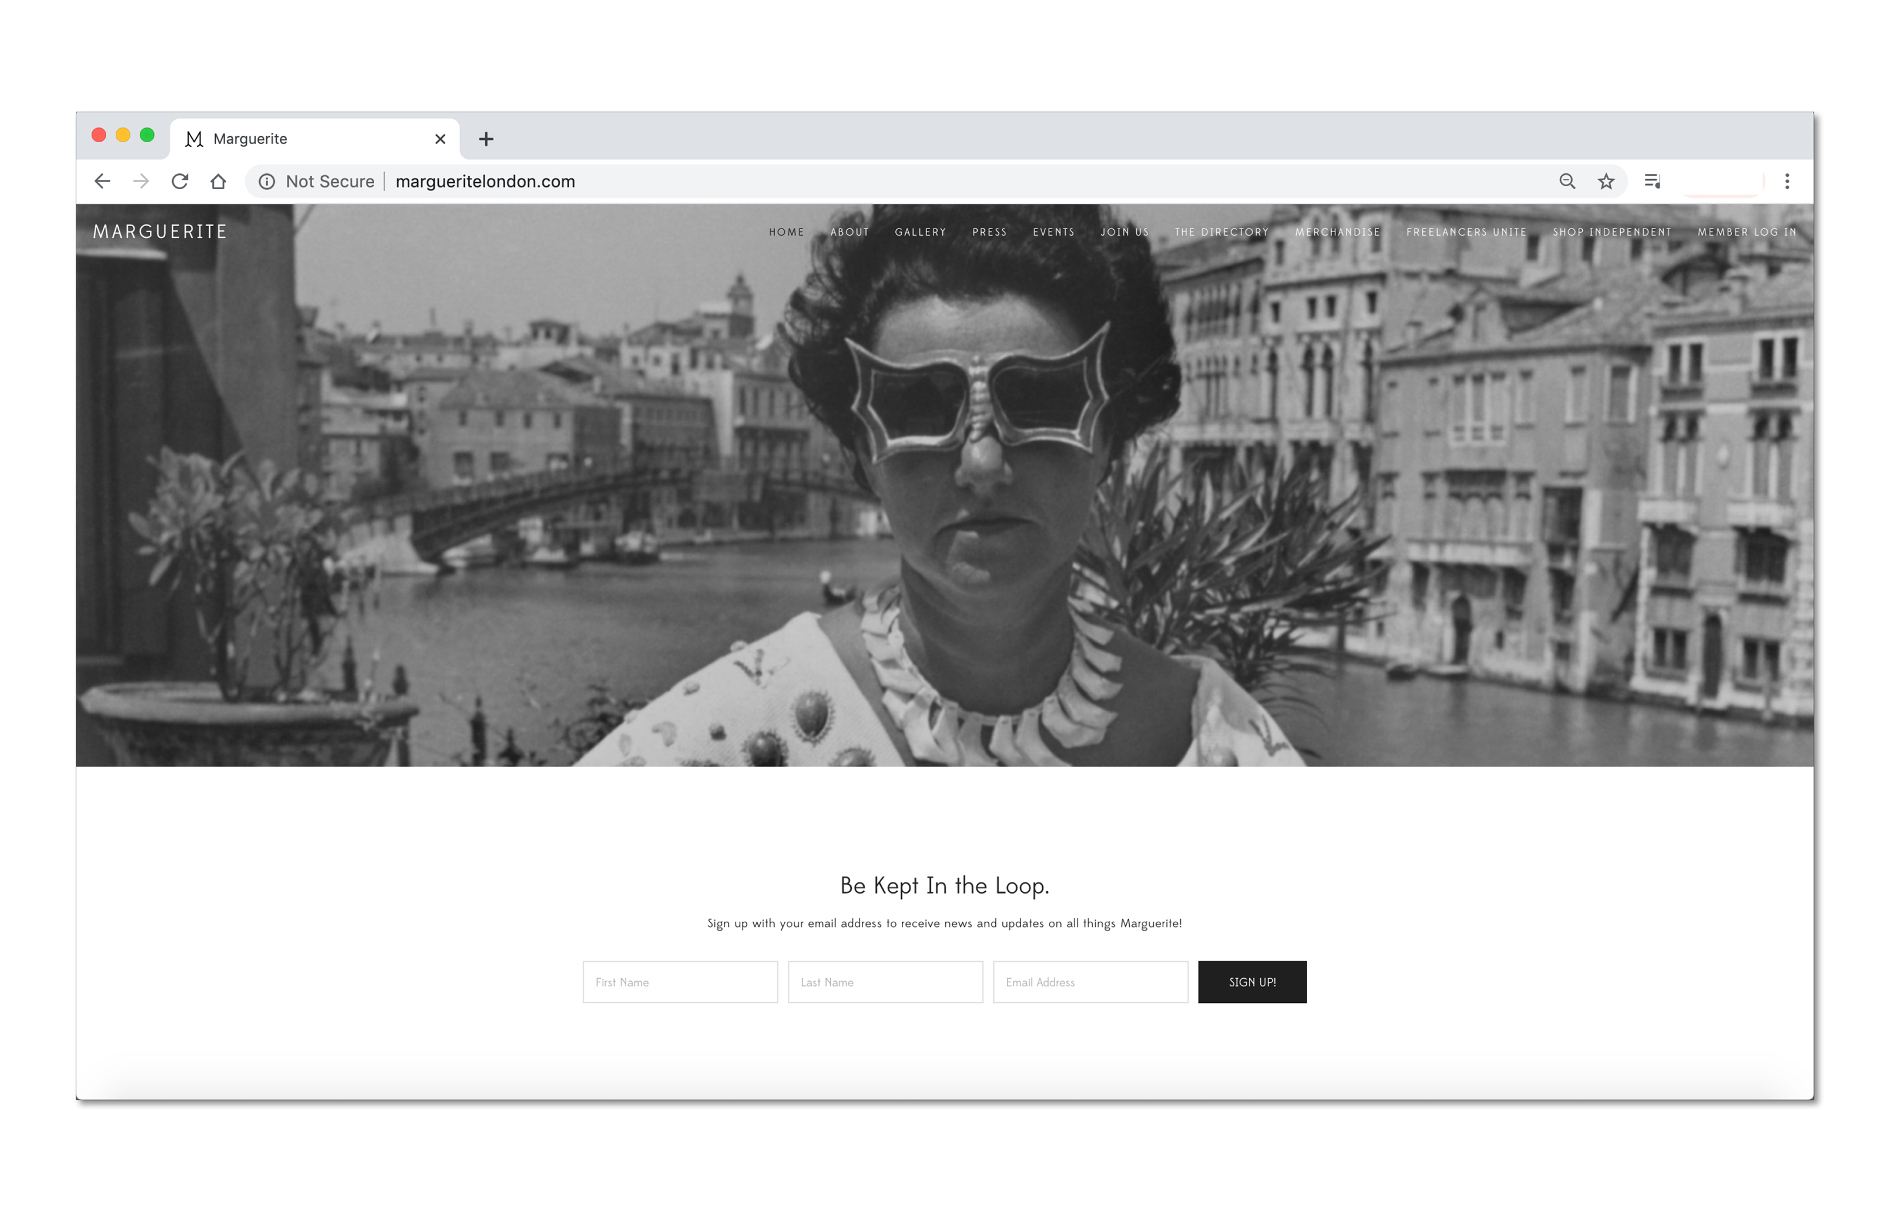This screenshot has height=1212, width=1880.
Task: Click the browser back arrow
Action: tap(102, 181)
